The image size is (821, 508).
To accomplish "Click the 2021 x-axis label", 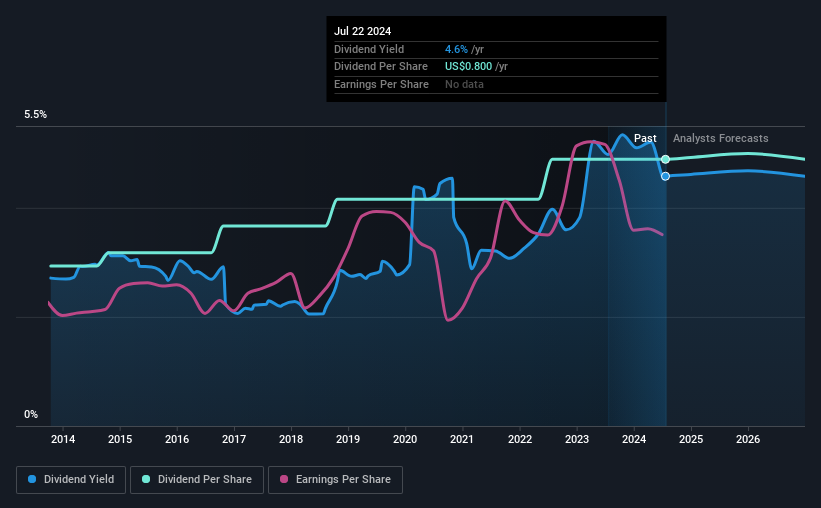I will click(x=462, y=439).
